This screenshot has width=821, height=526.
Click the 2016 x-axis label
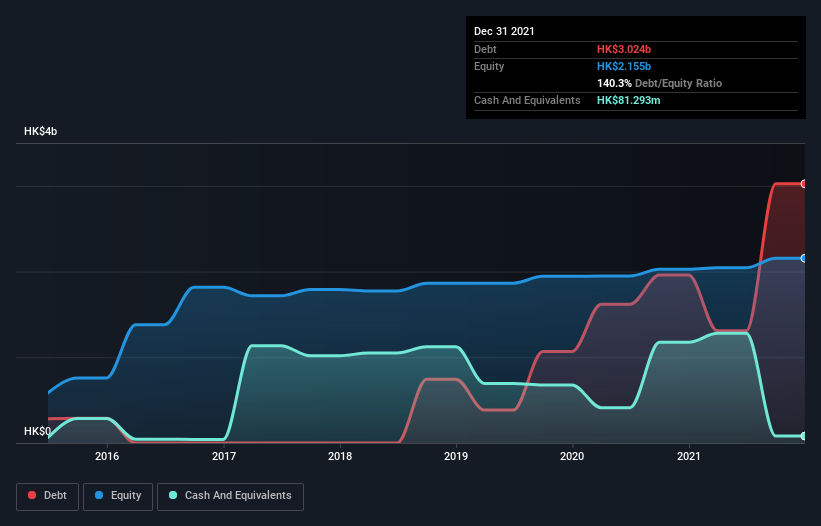point(107,456)
